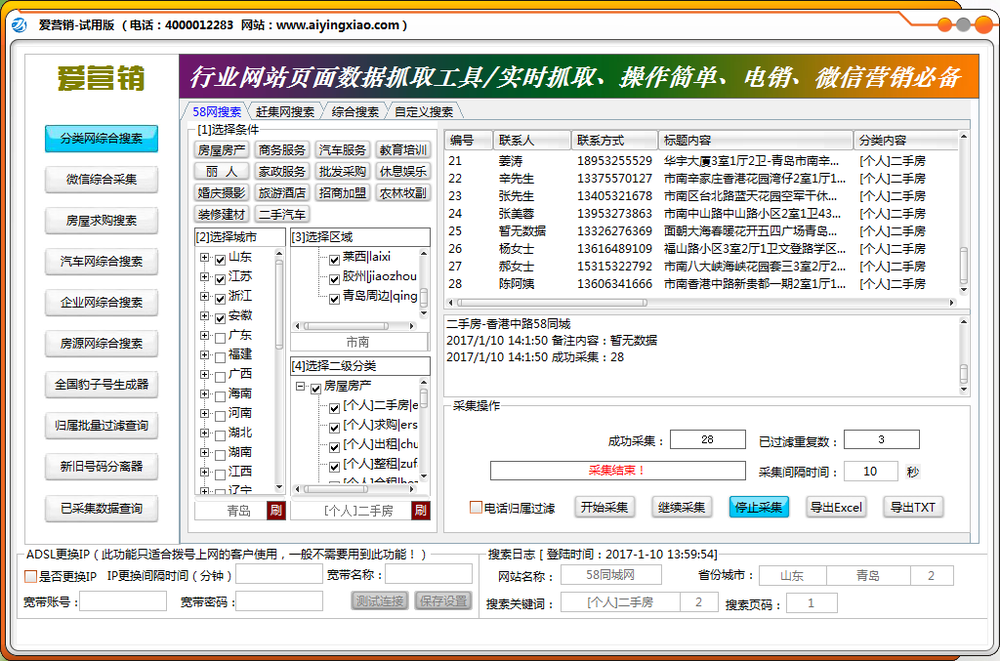The height and width of the screenshot is (661, 1000).
Task: Enable 电话归属过滤 checkbox
Action: pyautogui.click(x=476, y=507)
